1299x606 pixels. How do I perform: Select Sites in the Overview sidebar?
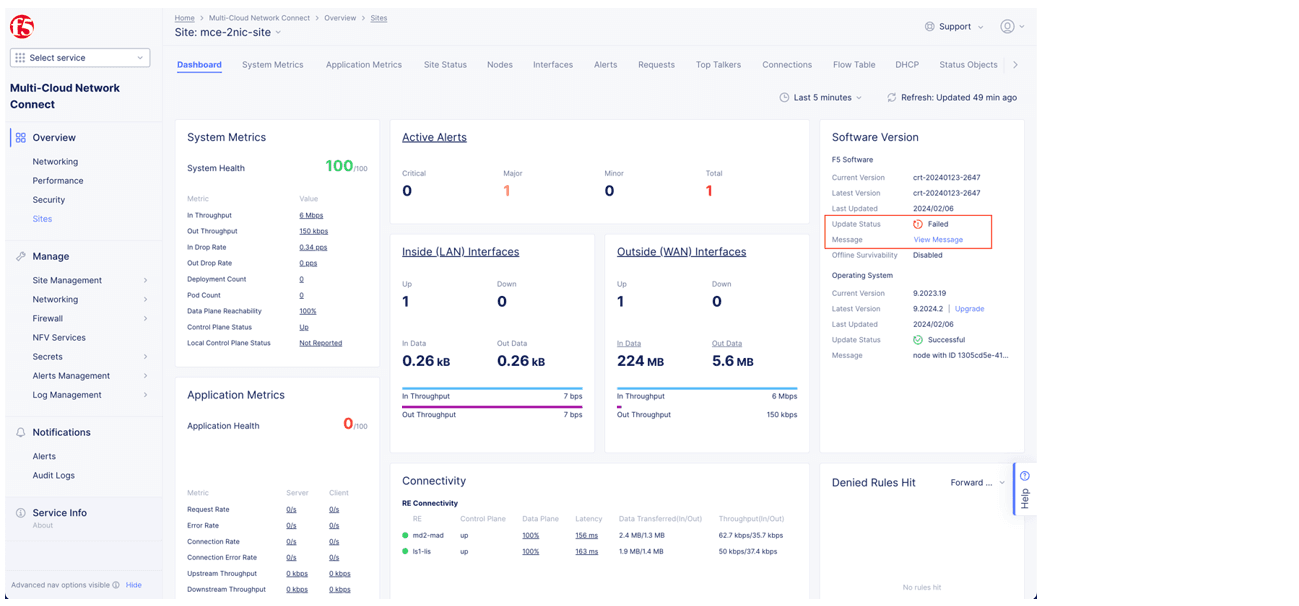(42, 219)
